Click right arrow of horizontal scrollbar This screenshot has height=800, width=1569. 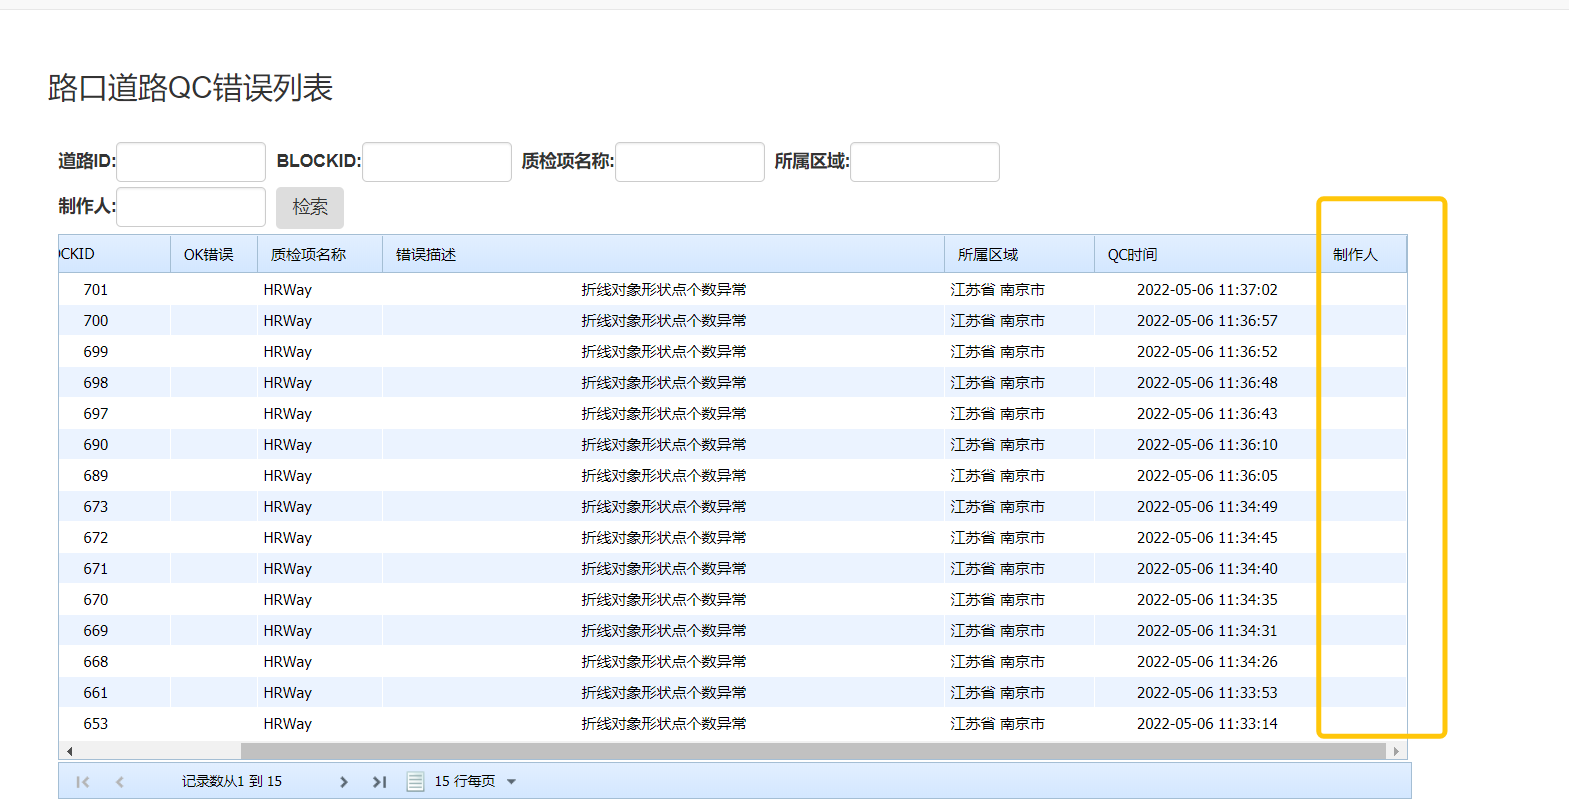pyautogui.click(x=1397, y=751)
